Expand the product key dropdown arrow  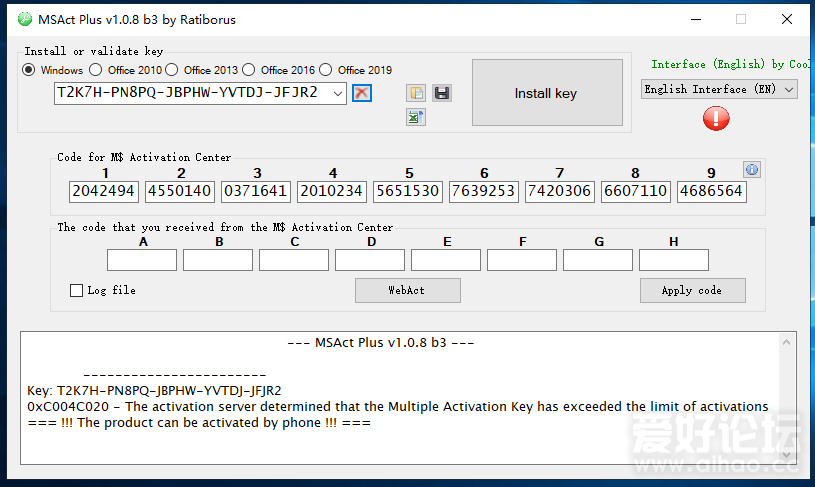(338, 94)
